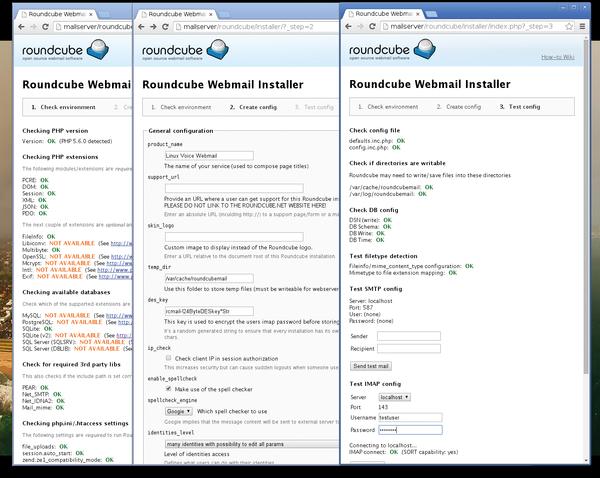Click the product_name field Linux Voice Webmail
Viewport: 600px width, 478px height.
tap(209, 155)
